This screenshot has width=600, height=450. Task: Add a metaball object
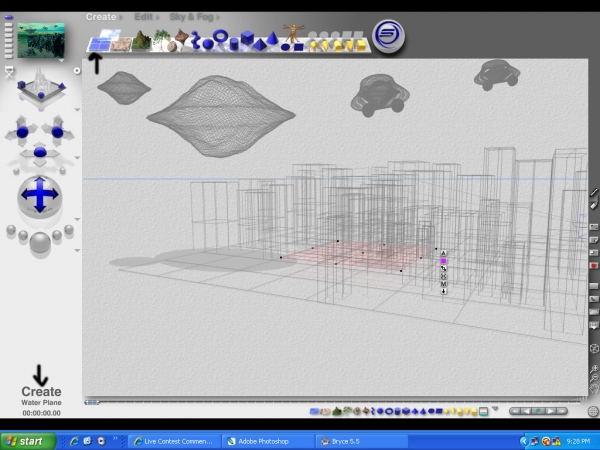[196, 40]
